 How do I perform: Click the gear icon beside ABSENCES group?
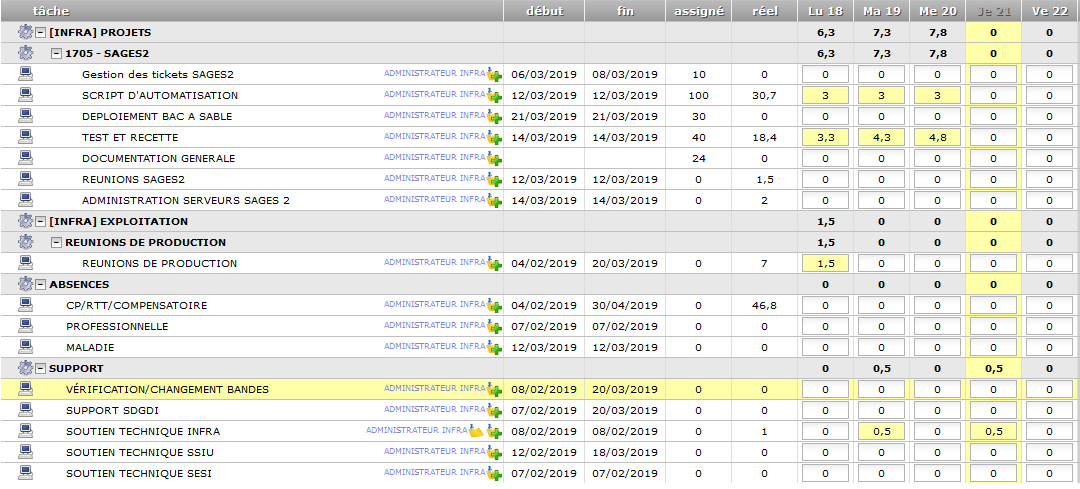pyautogui.click(x=25, y=284)
